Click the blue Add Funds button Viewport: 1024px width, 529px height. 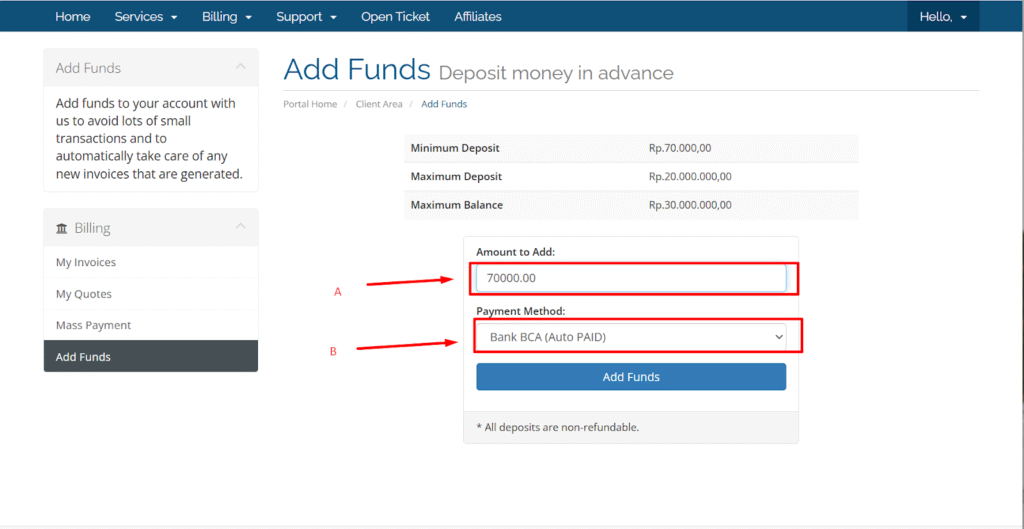[631, 377]
